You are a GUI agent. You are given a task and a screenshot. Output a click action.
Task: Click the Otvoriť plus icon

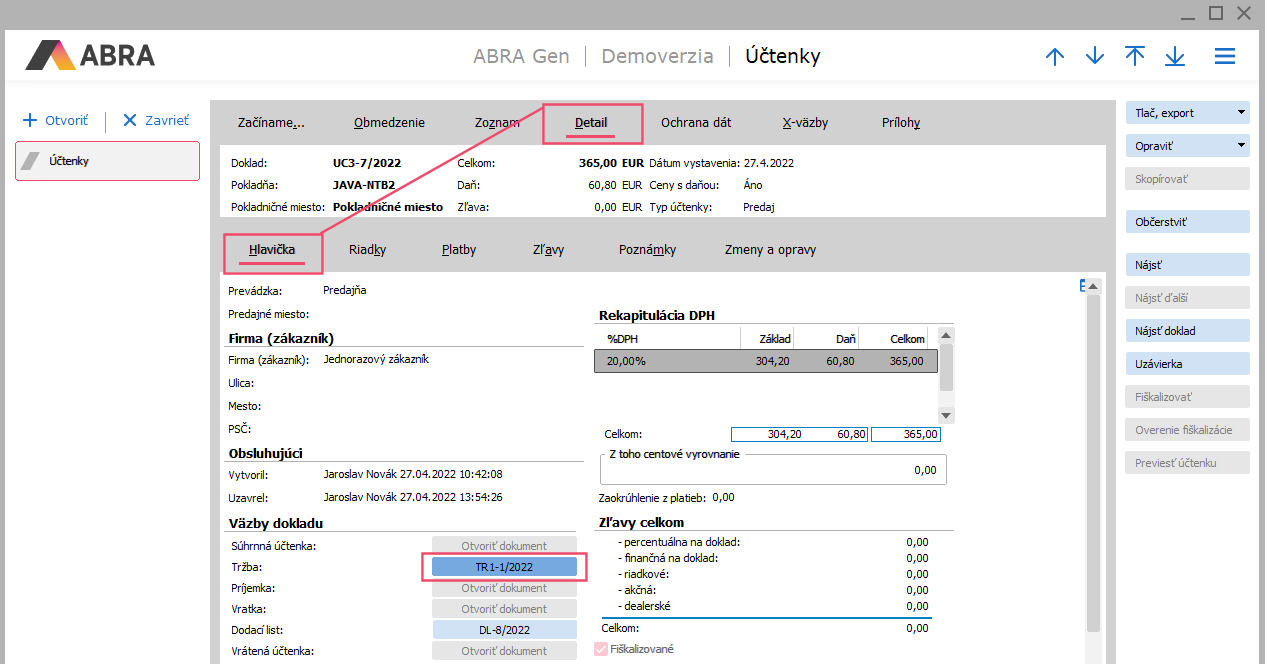pyautogui.click(x=30, y=120)
